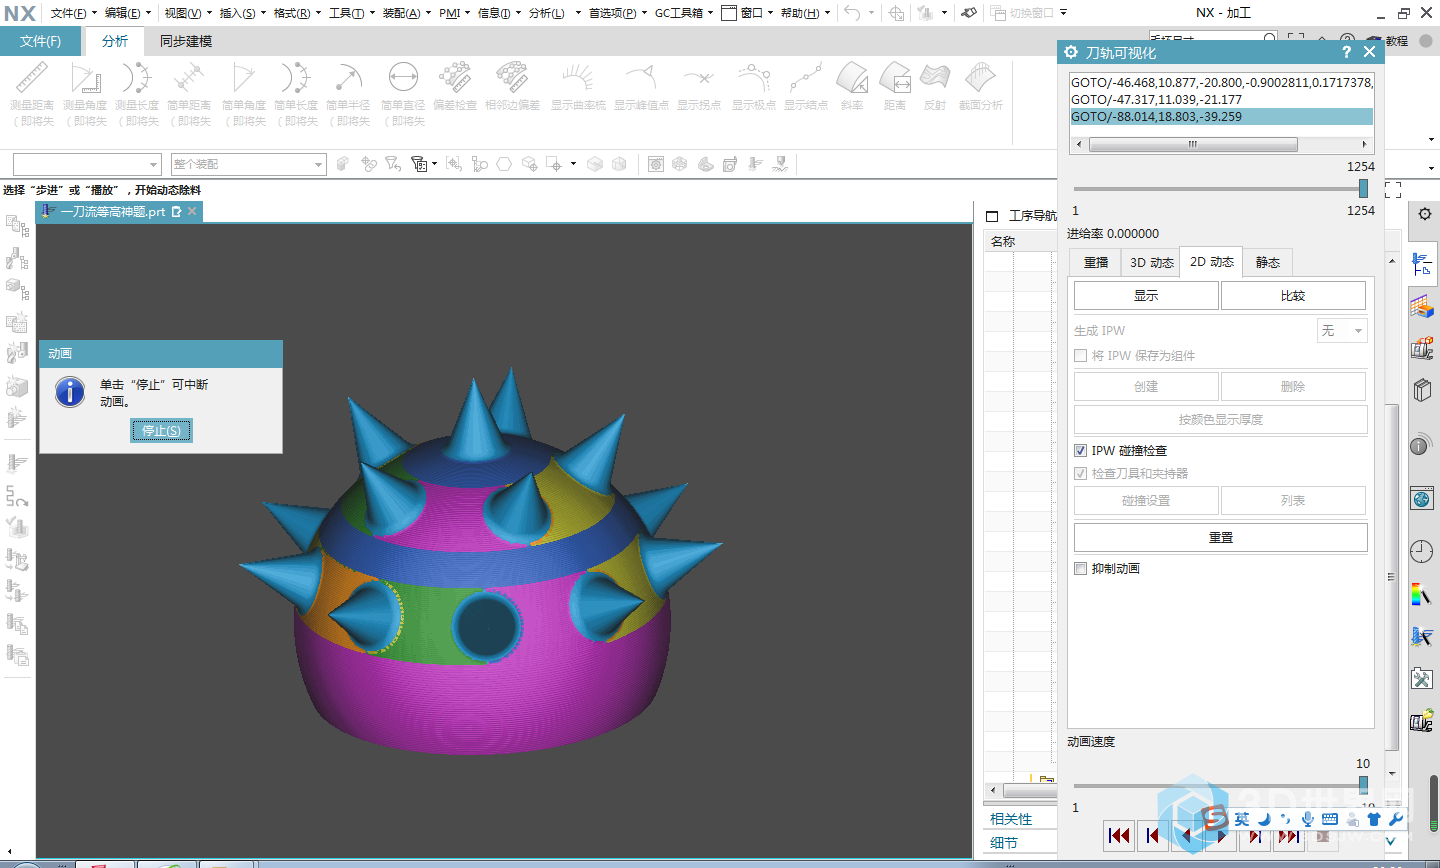Open the 整个装配 selection scope dropdown
The width and height of the screenshot is (1440, 868).
[x=248, y=164]
